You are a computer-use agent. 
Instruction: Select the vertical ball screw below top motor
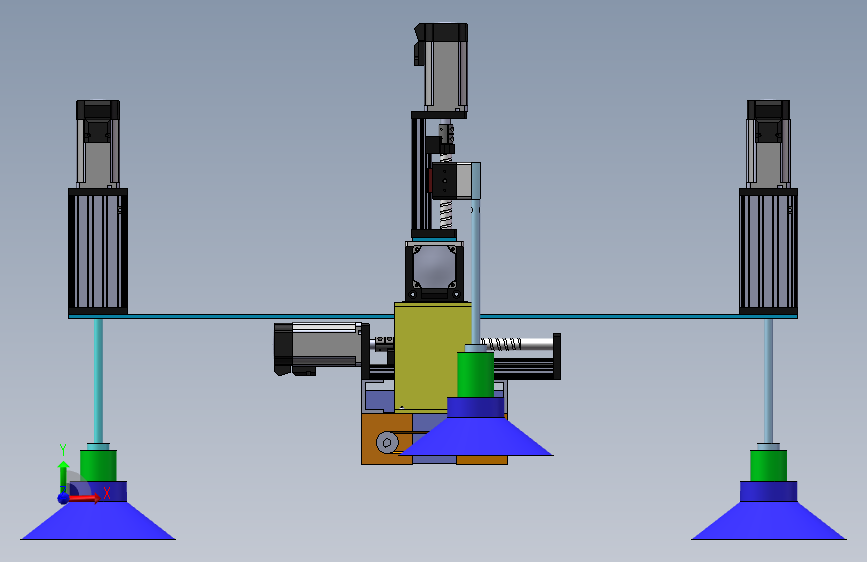point(446,215)
